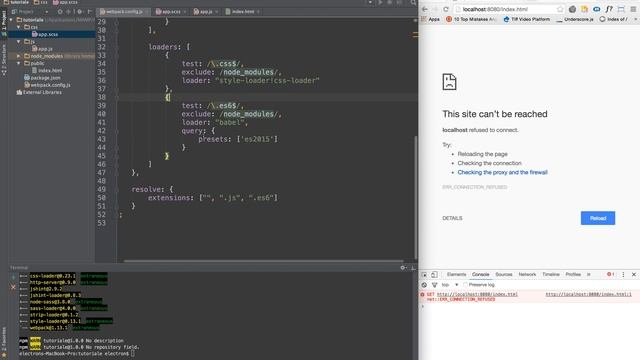640x360 pixels.
Task: Click the browser back arrow
Action: tap(425, 9)
